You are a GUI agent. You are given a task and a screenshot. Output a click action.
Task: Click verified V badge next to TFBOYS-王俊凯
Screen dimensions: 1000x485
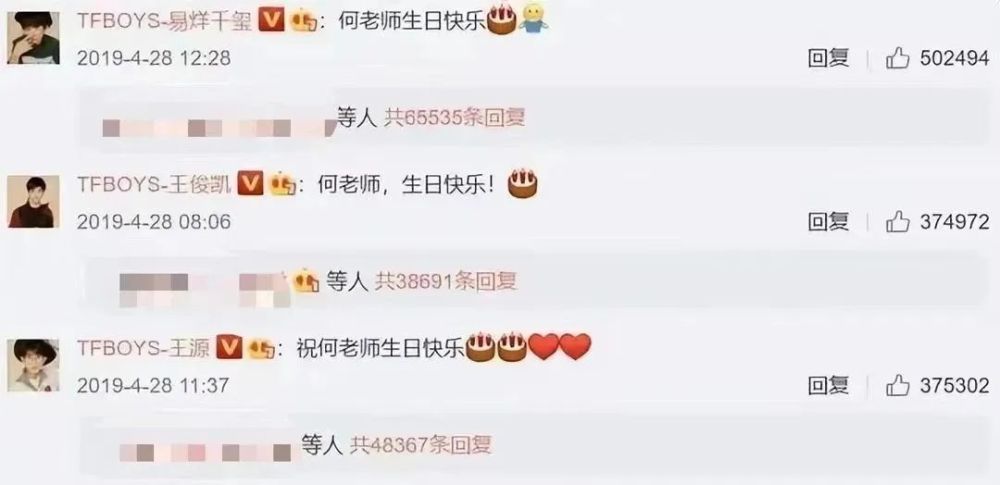coord(251,184)
